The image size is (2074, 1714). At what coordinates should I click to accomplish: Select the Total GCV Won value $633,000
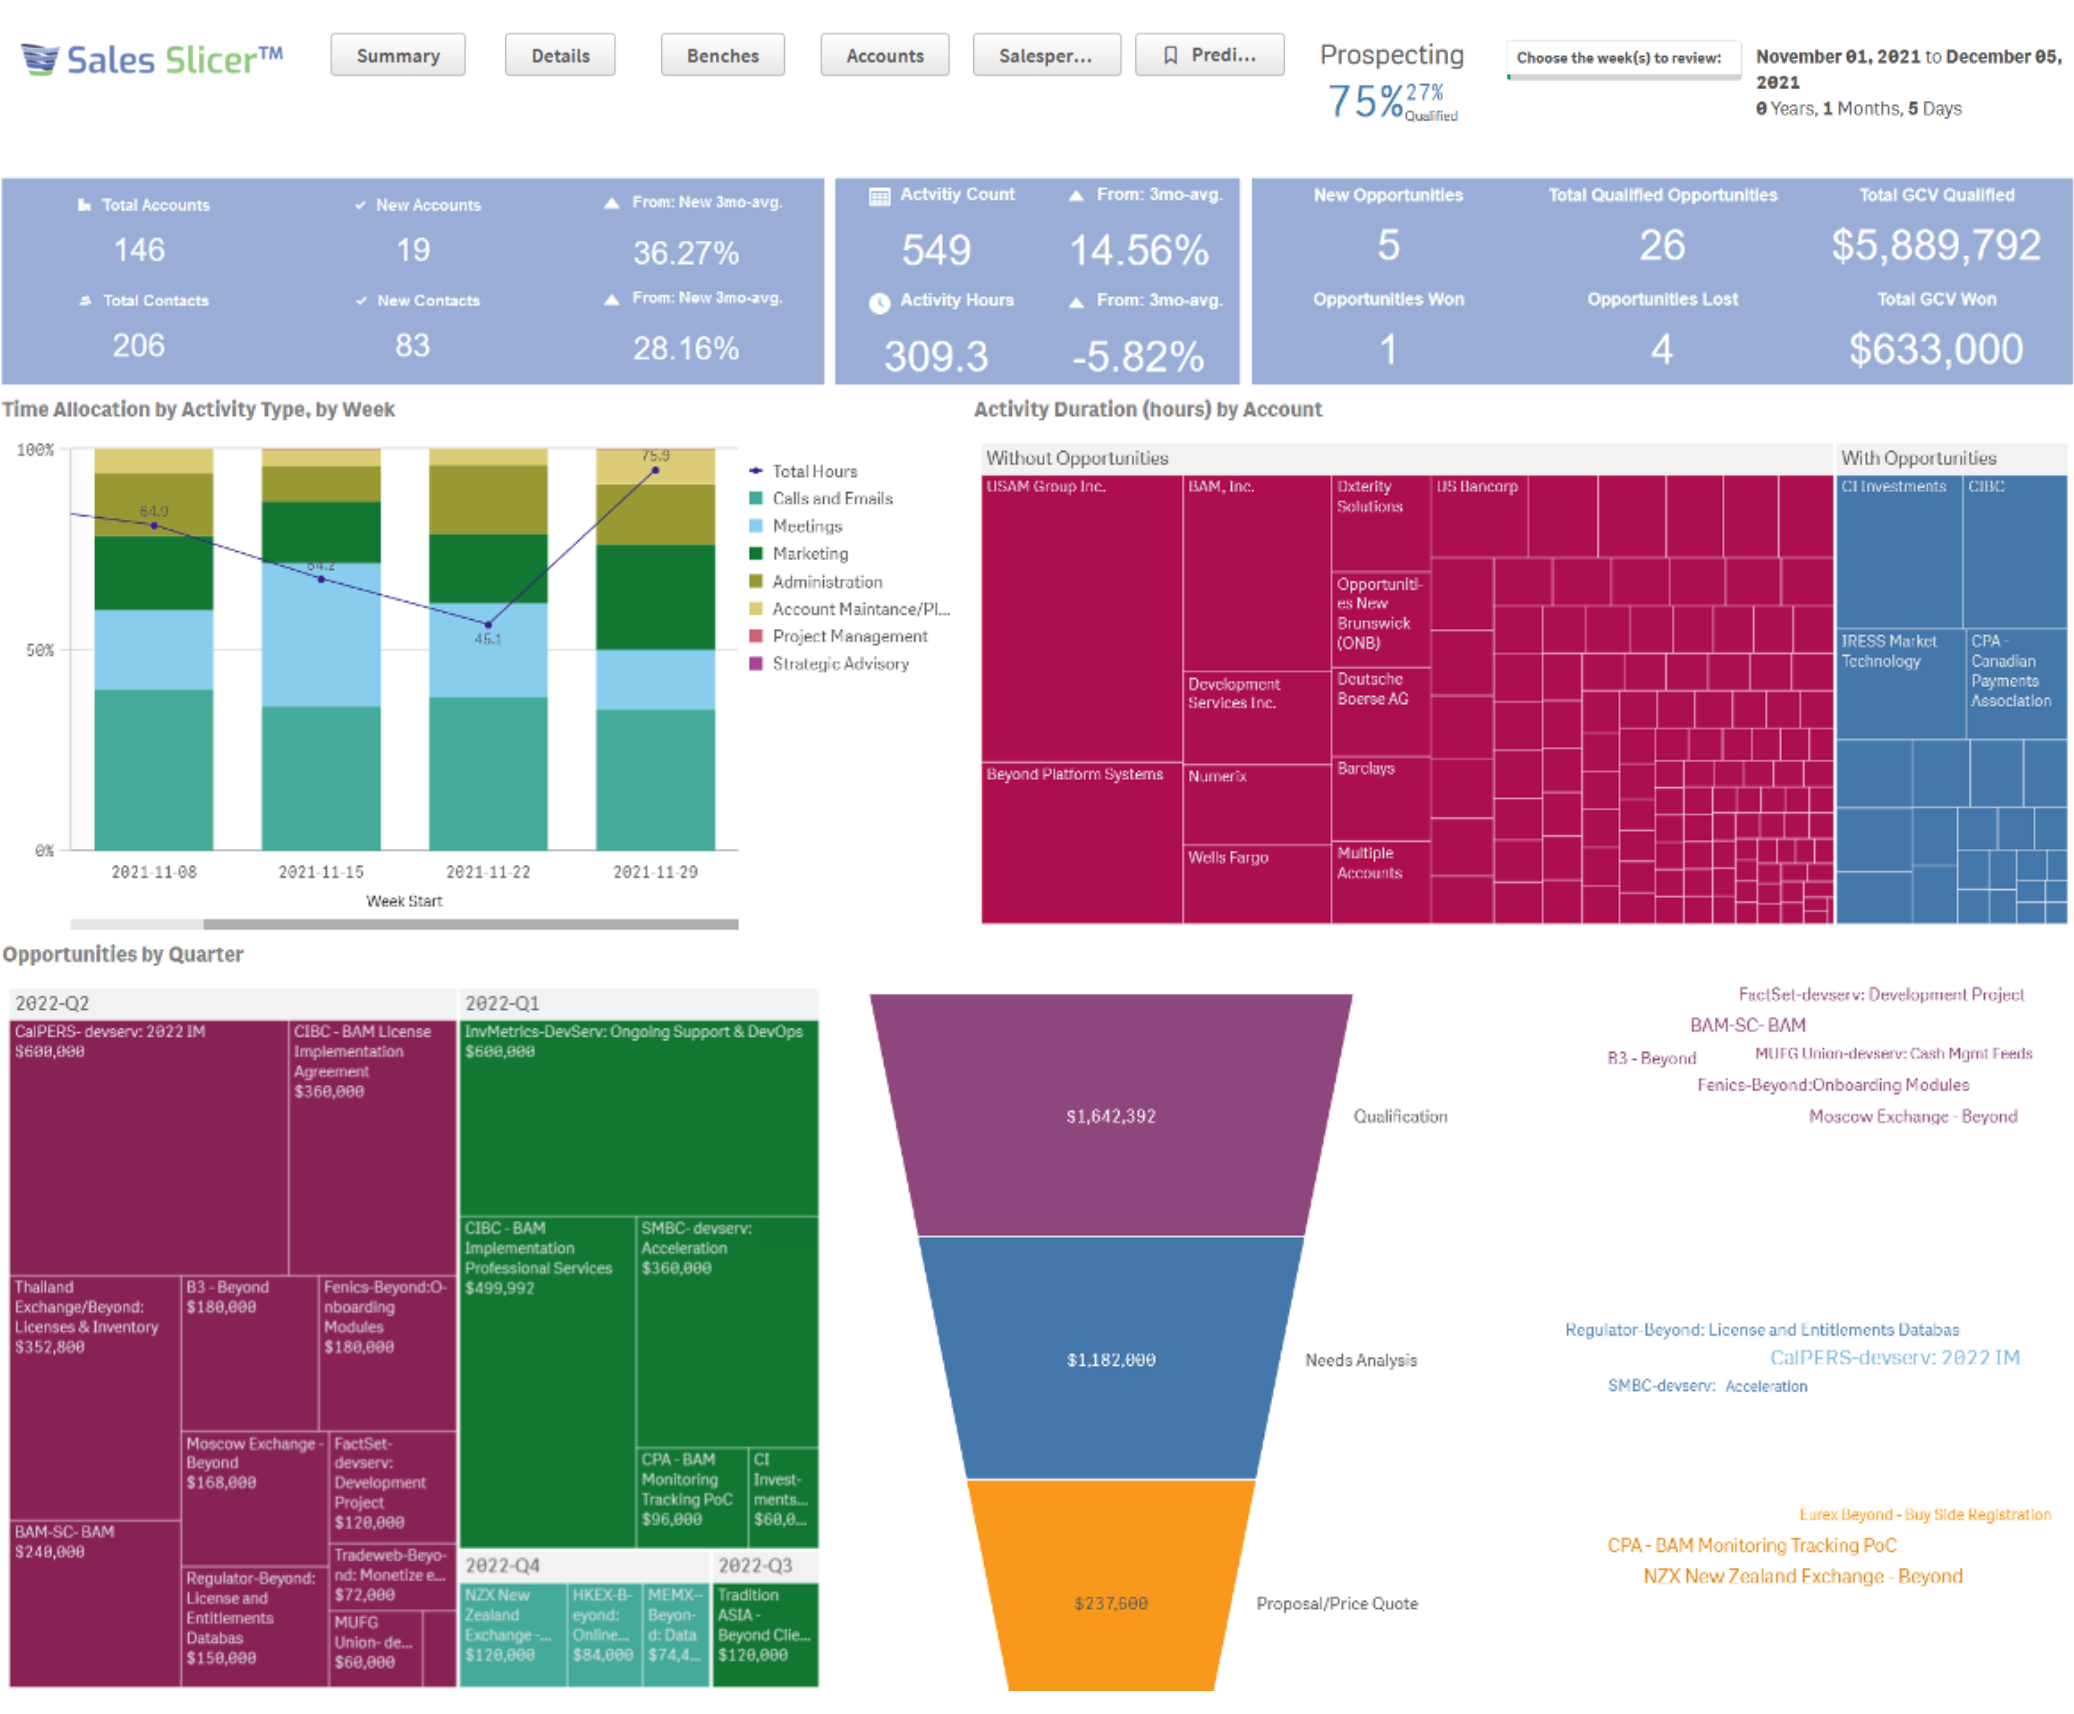point(1935,349)
